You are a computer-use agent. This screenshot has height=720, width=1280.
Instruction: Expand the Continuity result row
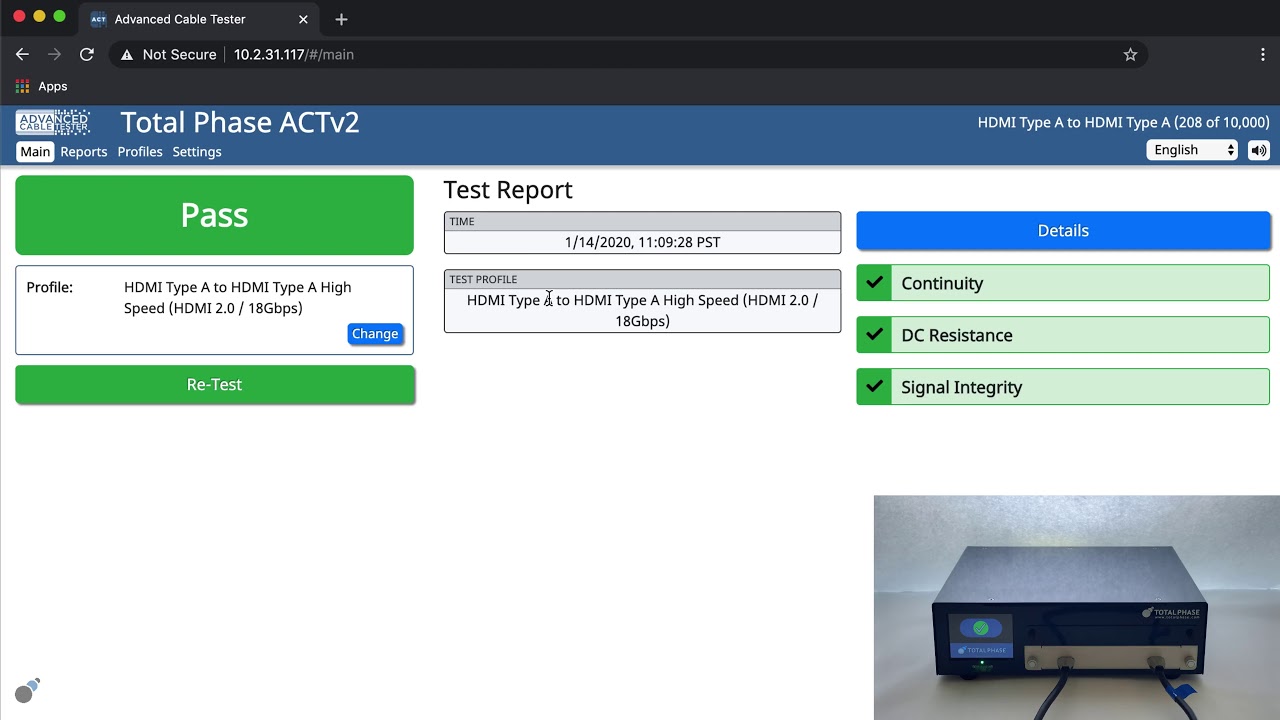tap(1063, 283)
